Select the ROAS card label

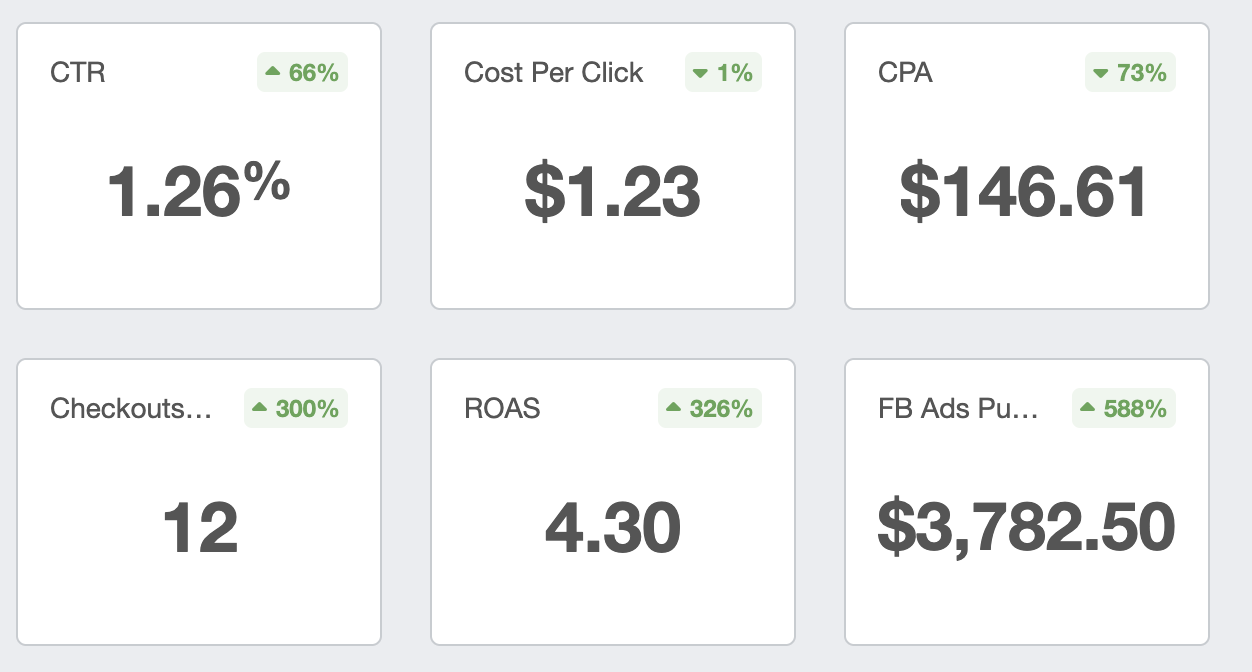[502, 408]
